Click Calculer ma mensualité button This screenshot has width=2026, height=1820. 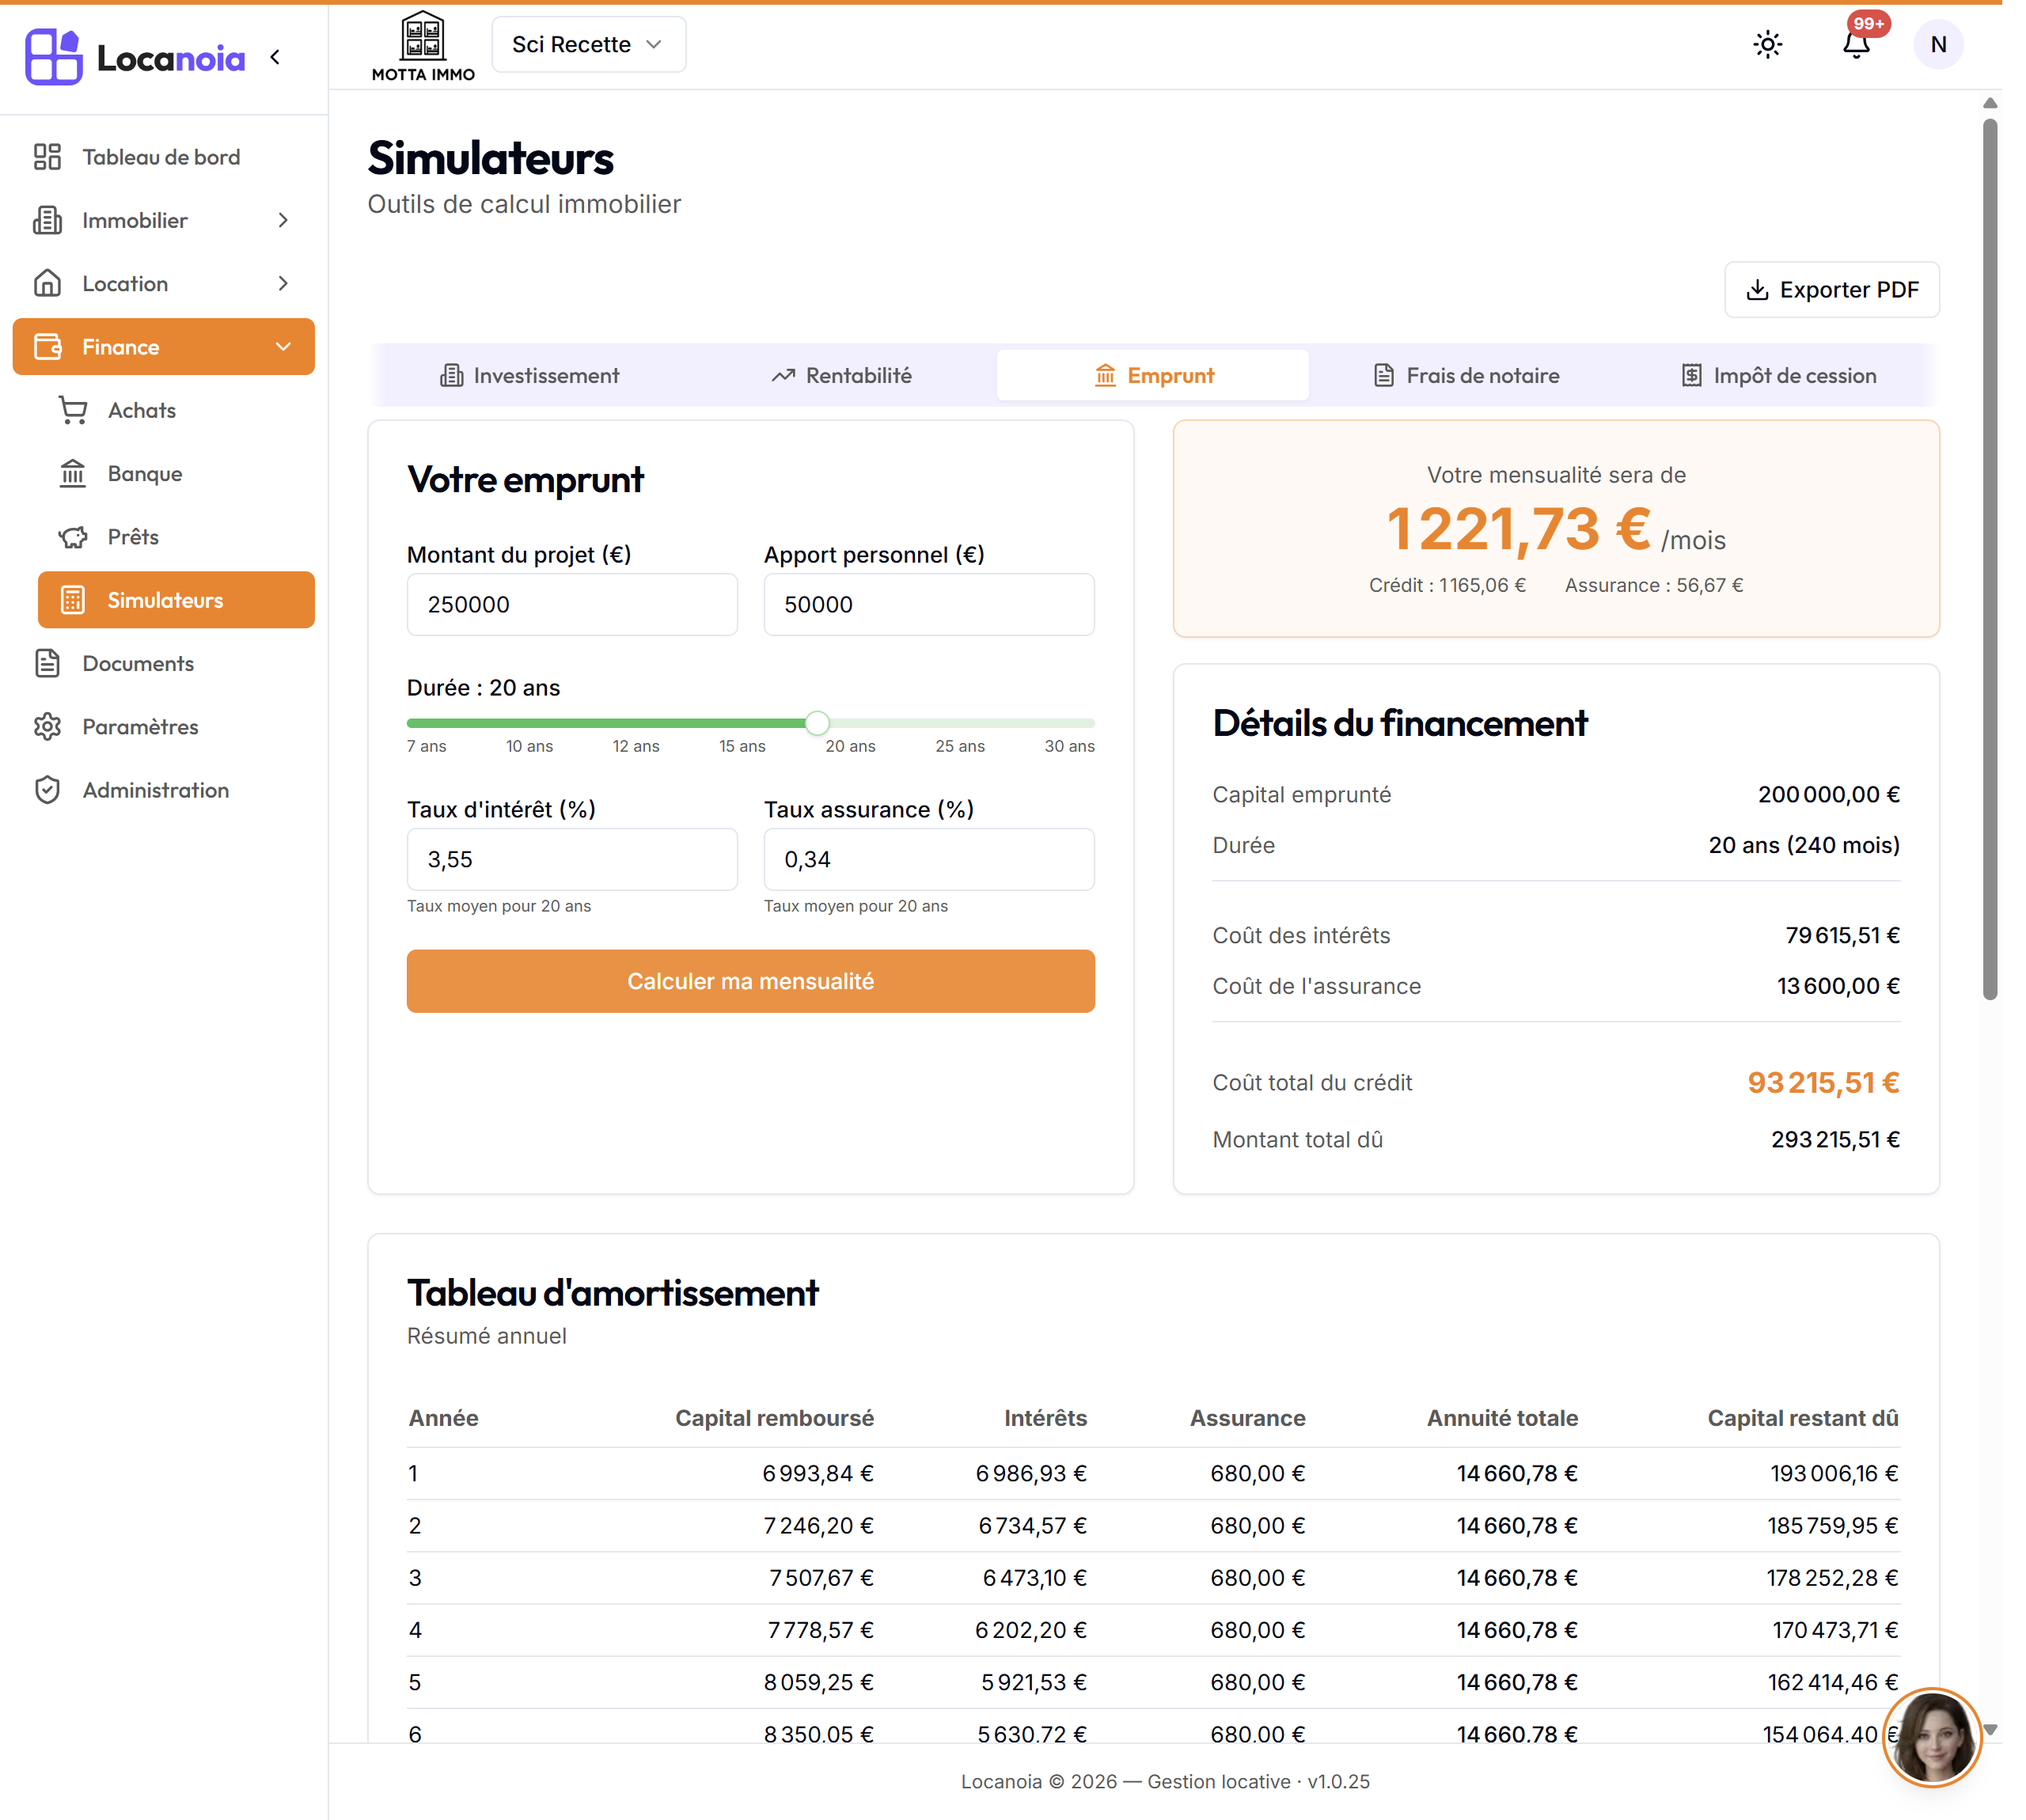click(750, 981)
